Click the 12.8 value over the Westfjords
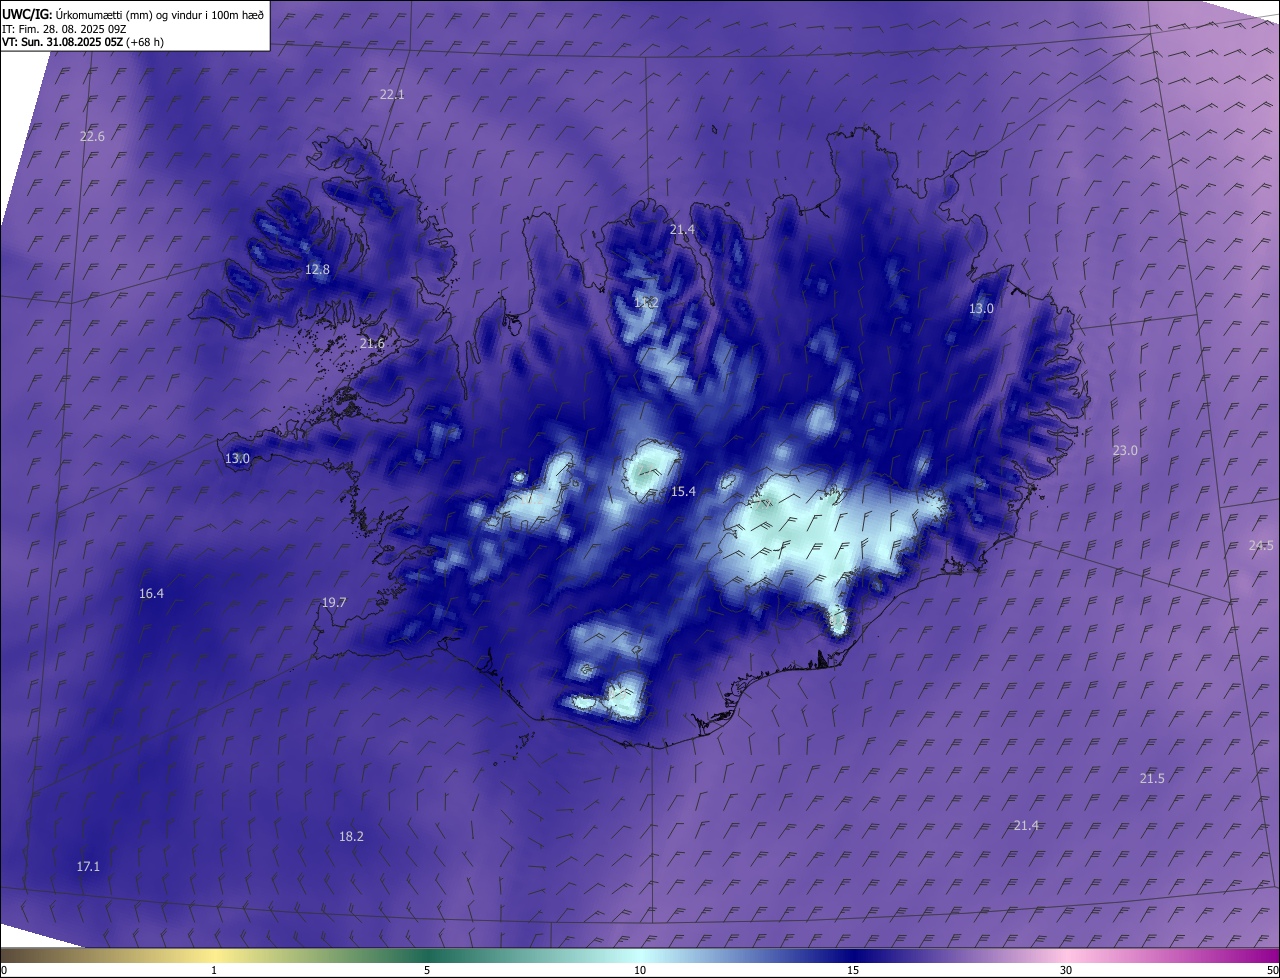Viewport: 1280px width, 978px height. 317,269
